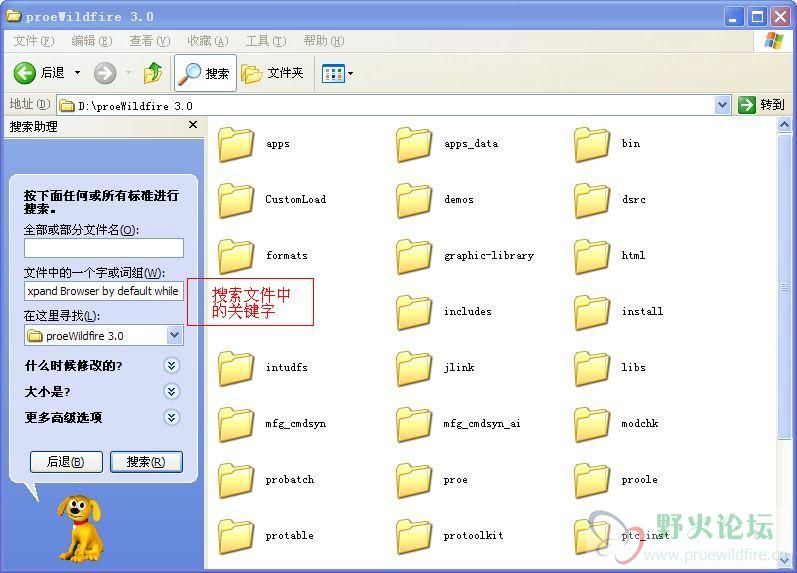Select the proe folder icon
Screen dimensions: 797x573
click(414, 480)
